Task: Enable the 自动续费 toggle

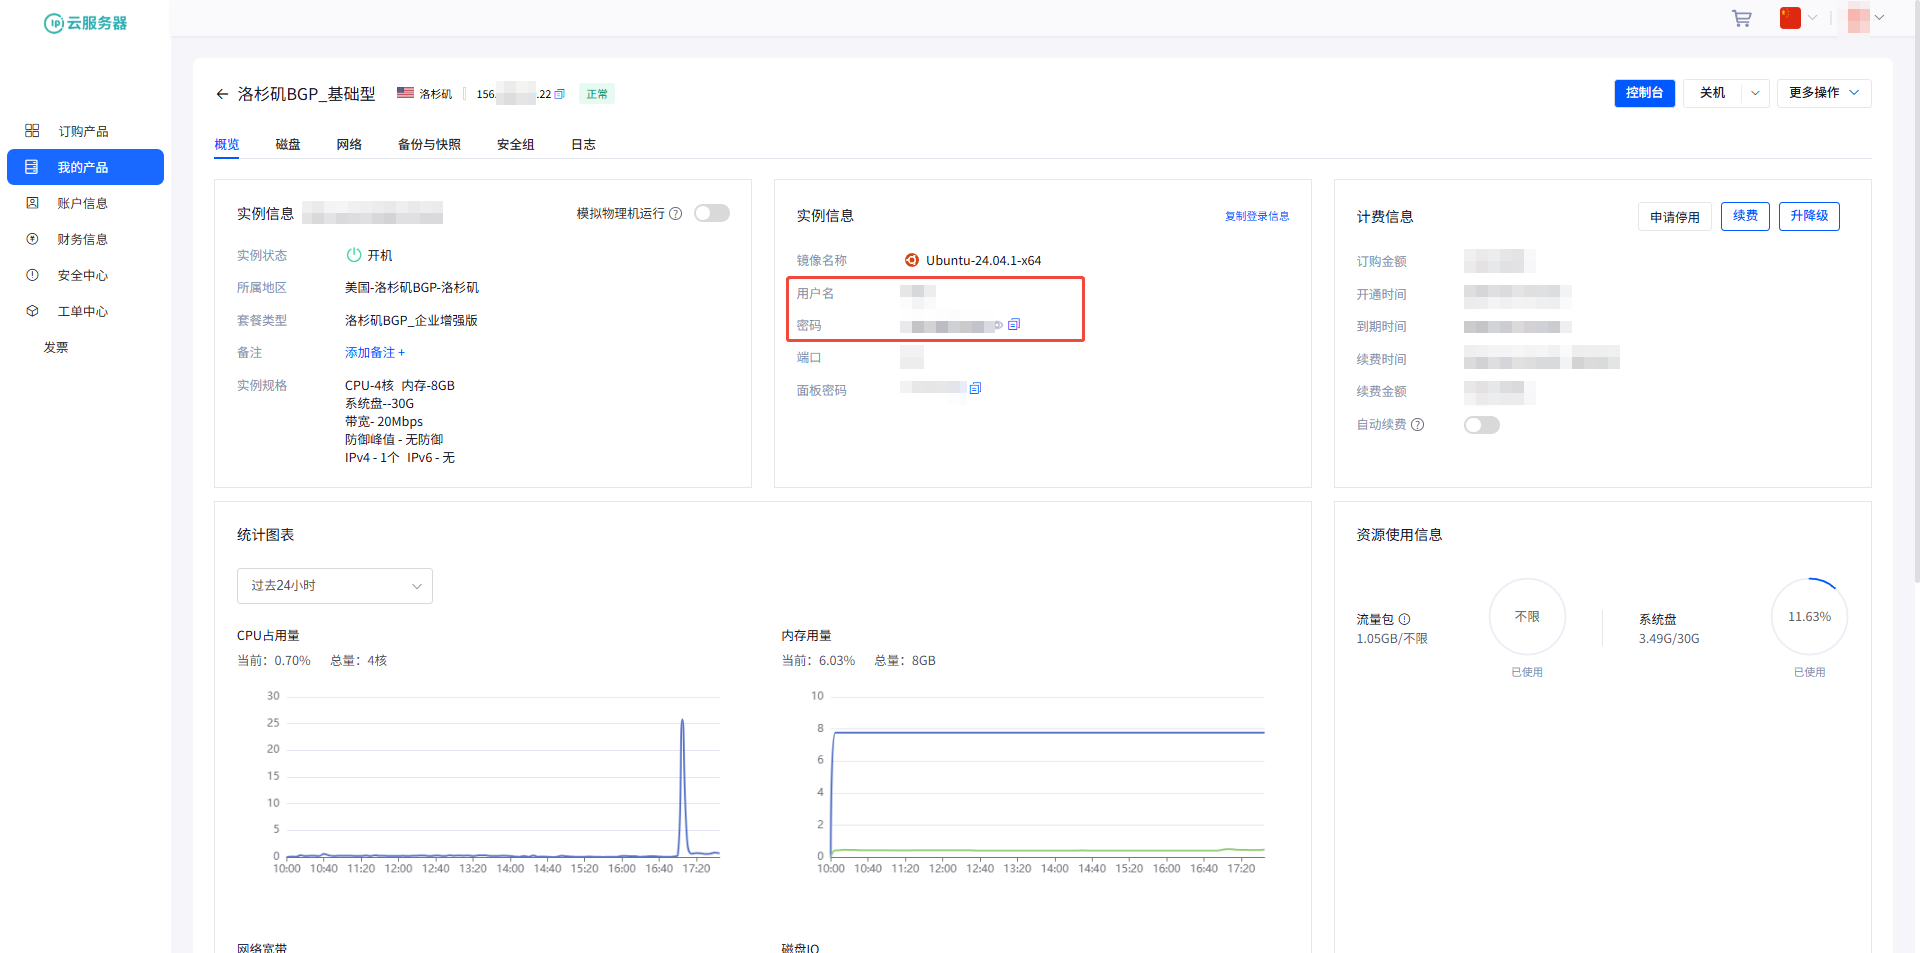Action: 1481,425
